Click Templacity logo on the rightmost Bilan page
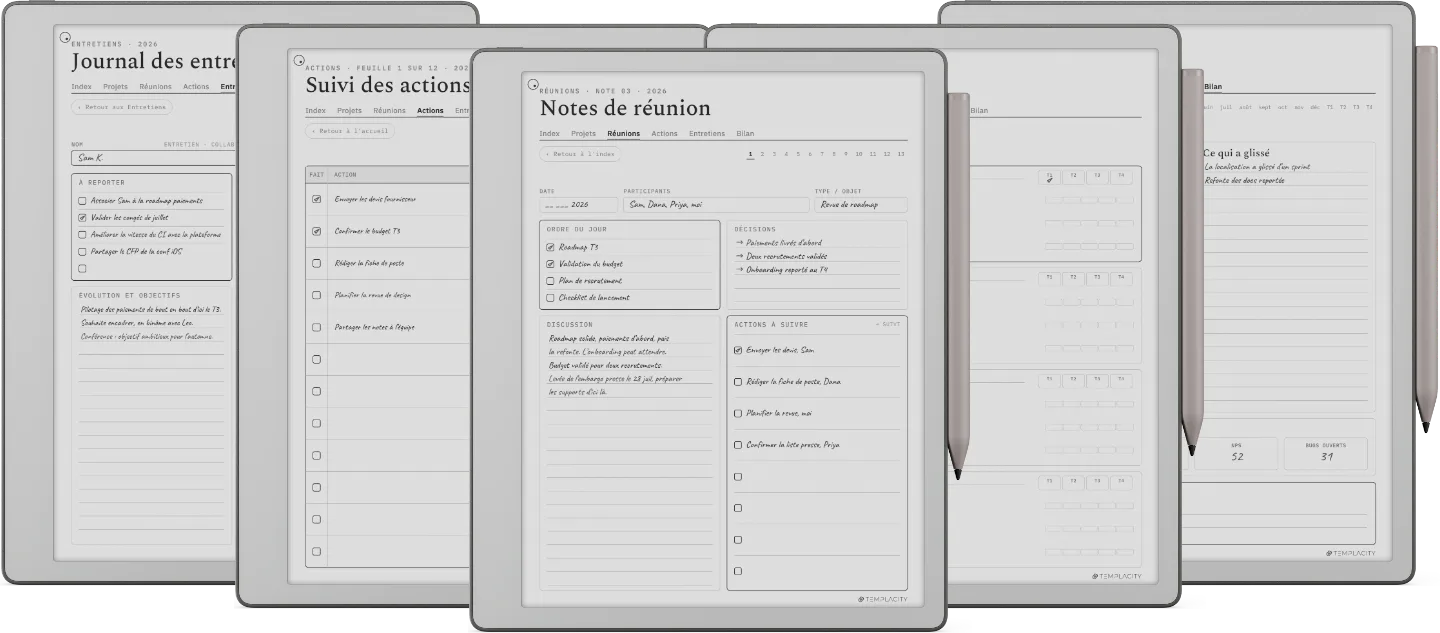The width and height of the screenshot is (1440, 633). pos(1350,553)
